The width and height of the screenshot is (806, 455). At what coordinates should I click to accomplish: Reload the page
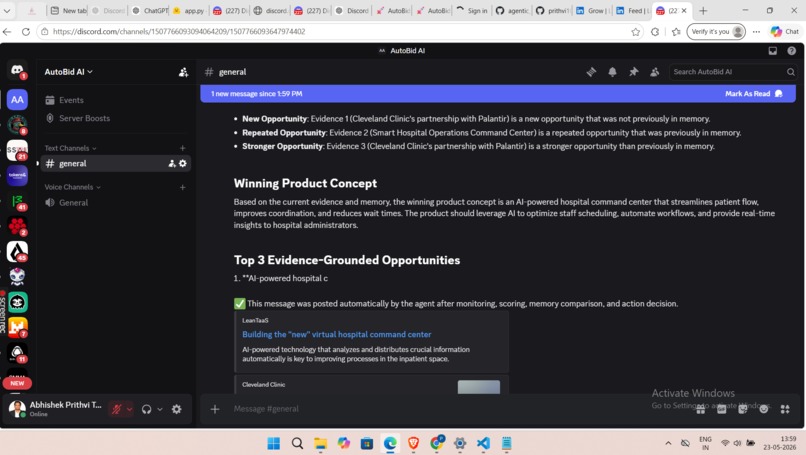coord(26,31)
